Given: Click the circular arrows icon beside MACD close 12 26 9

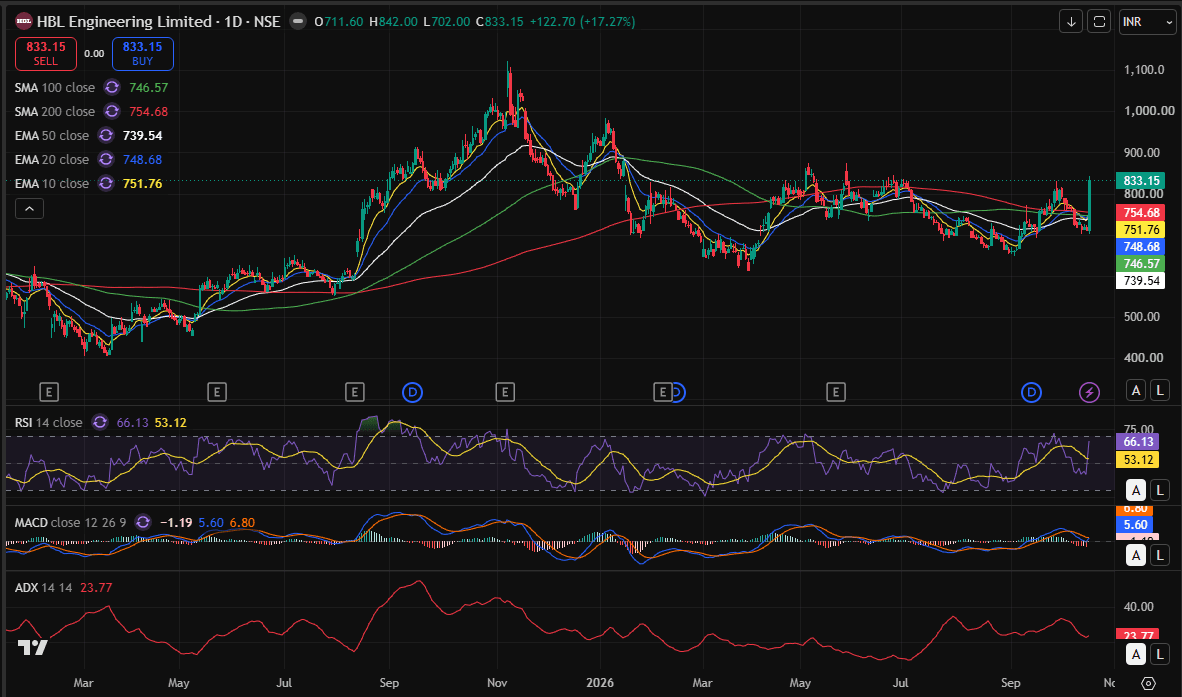Looking at the screenshot, I should click(x=142, y=522).
